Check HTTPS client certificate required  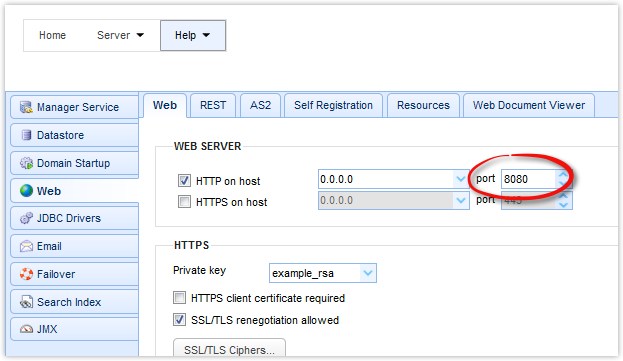[x=179, y=297]
